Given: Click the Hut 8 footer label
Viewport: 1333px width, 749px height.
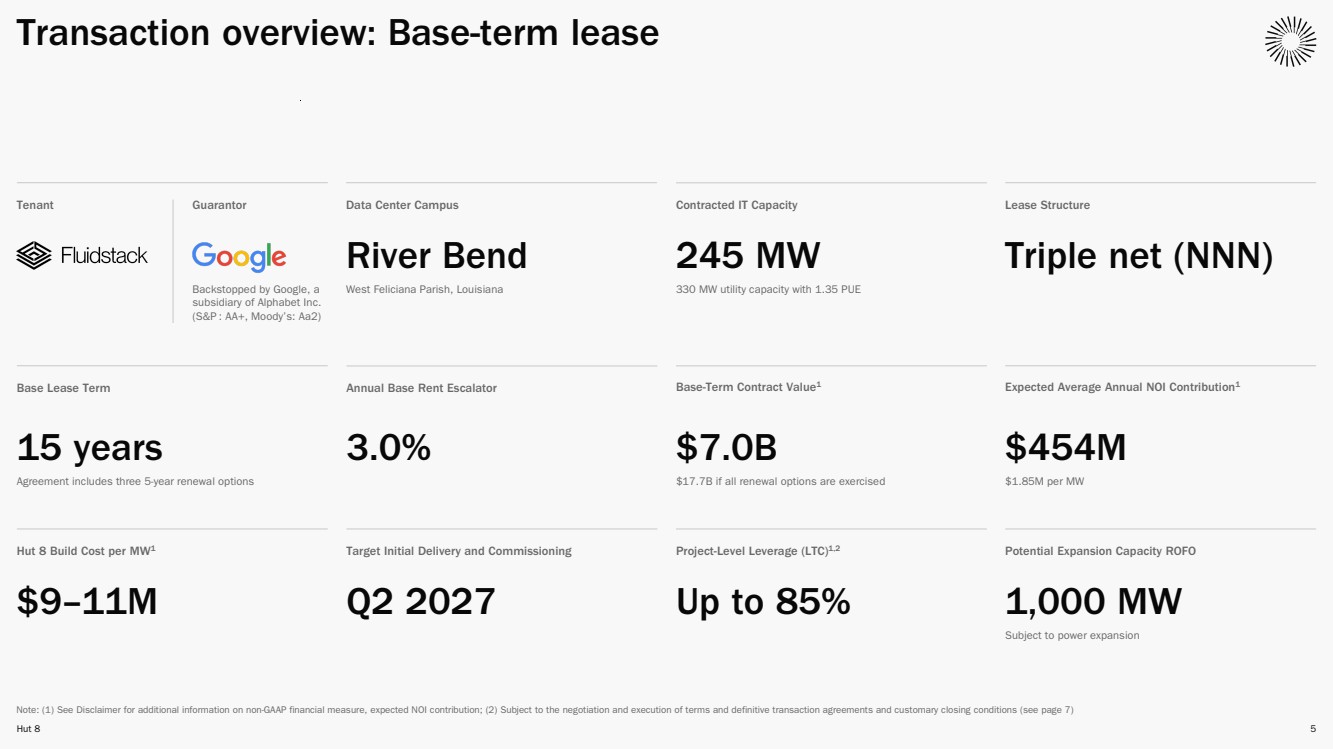Looking at the screenshot, I should (x=28, y=730).
